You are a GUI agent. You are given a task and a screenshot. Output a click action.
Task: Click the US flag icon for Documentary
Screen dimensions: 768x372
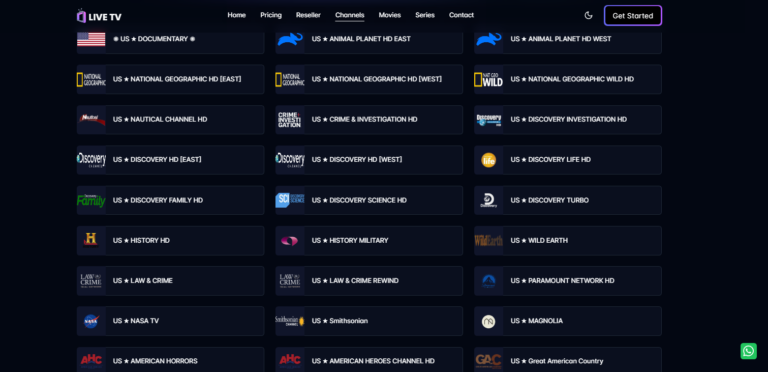coord(91,39)
